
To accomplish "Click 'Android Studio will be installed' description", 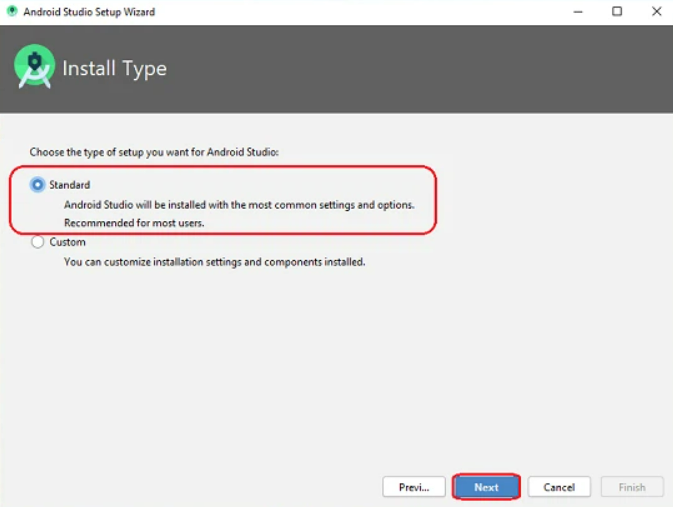I will [x=239, y=205].
